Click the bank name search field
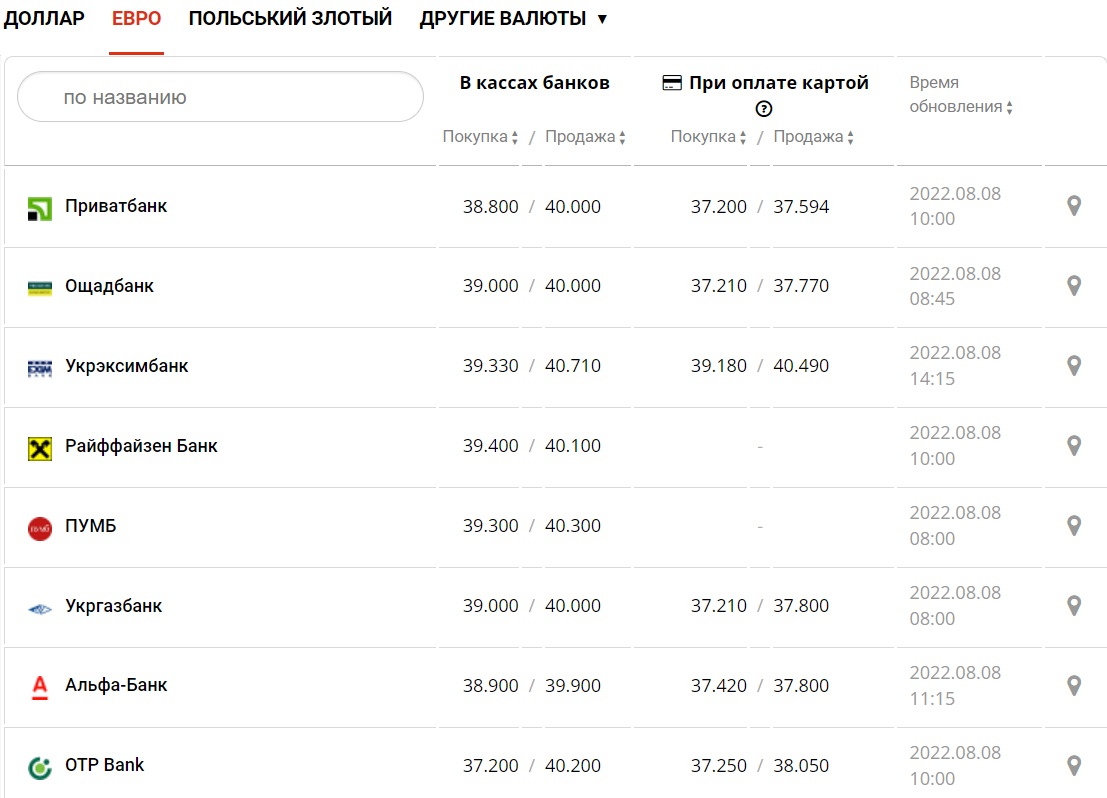Viewport: 1107px width, 798px height. [220, 97]
